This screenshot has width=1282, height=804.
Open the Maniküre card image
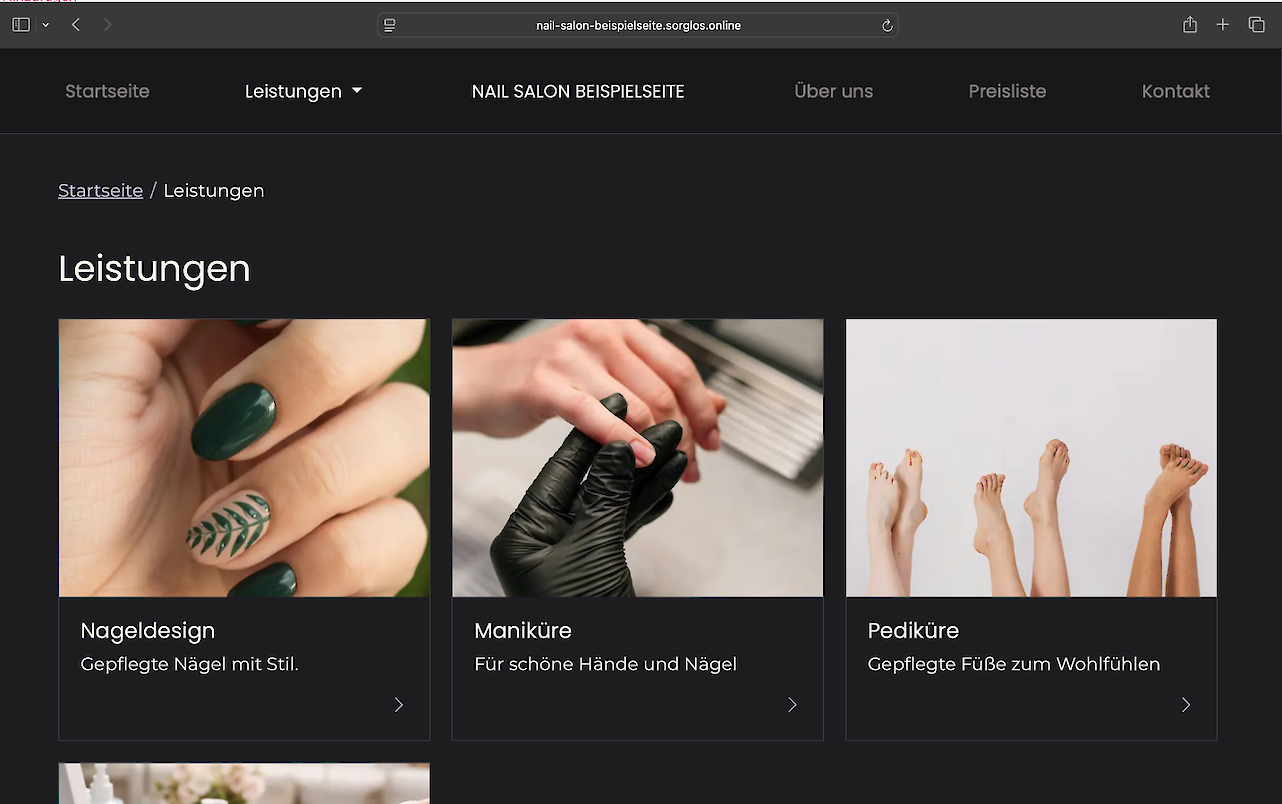tap(637, 458)
